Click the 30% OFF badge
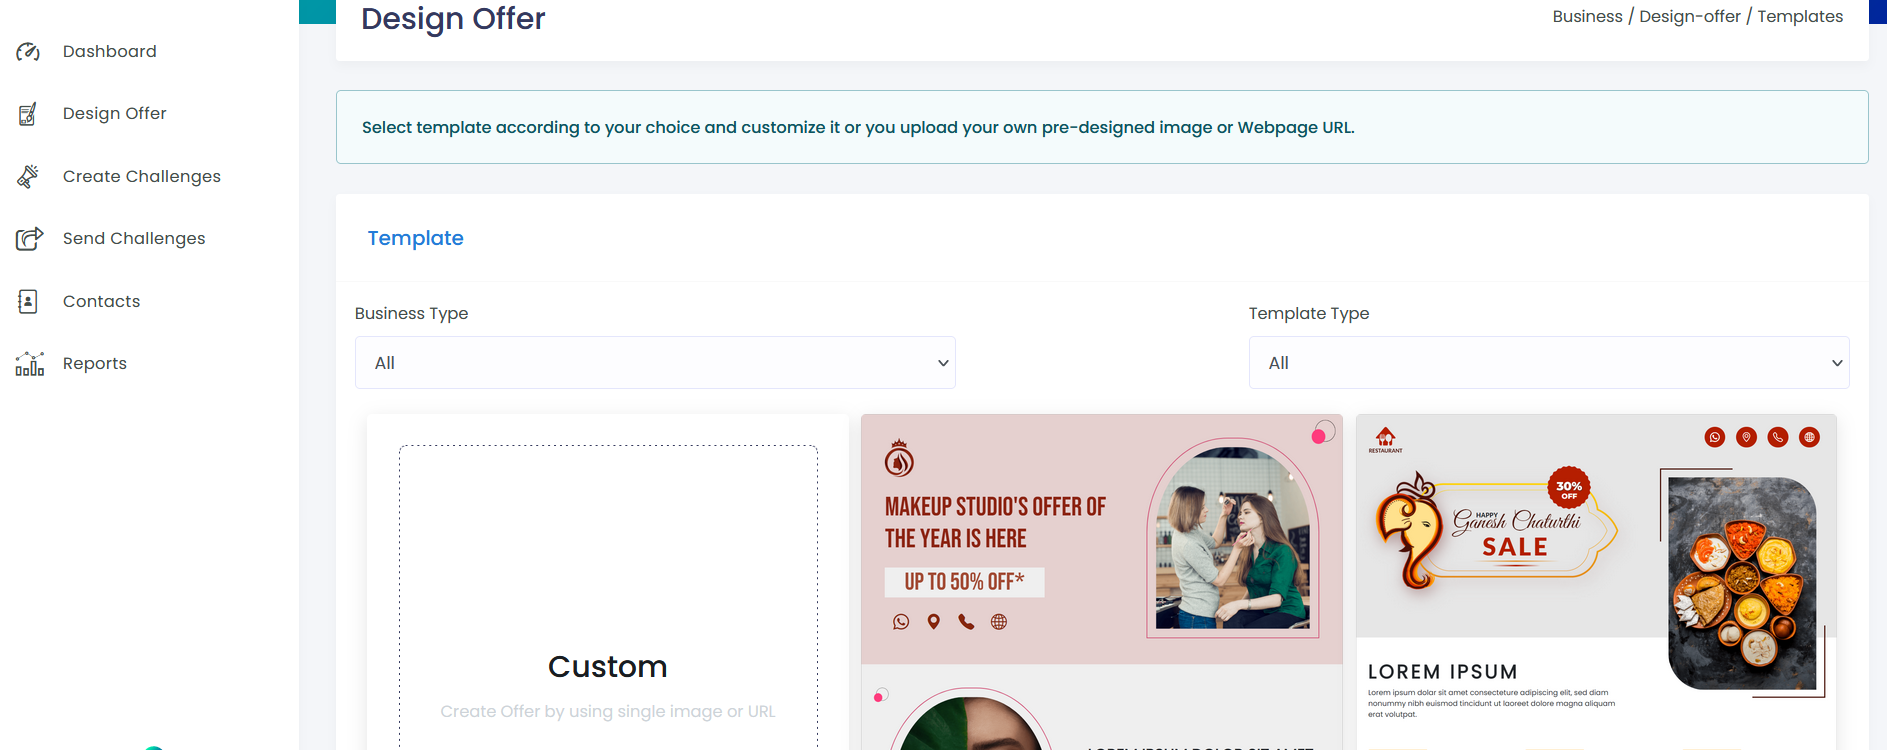 tap(1569, 488)
